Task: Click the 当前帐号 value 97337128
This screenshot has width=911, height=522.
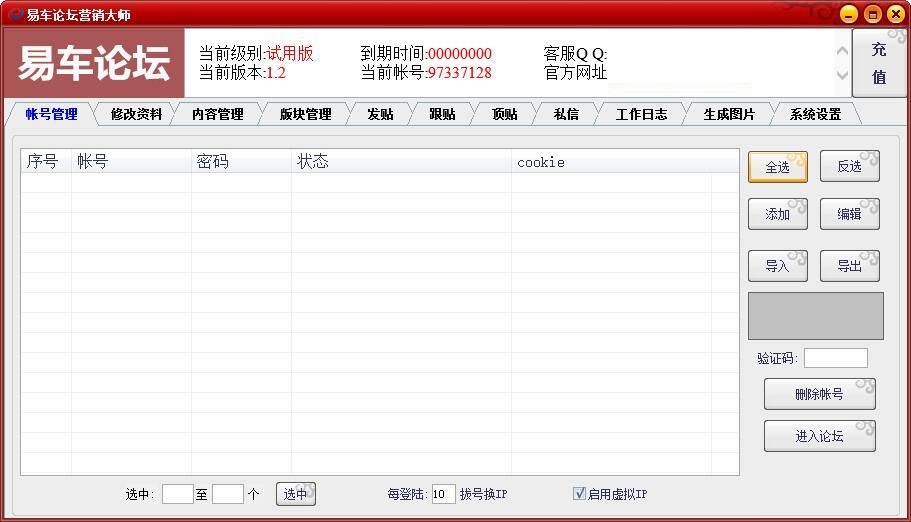Action: (x=460, y=73)
